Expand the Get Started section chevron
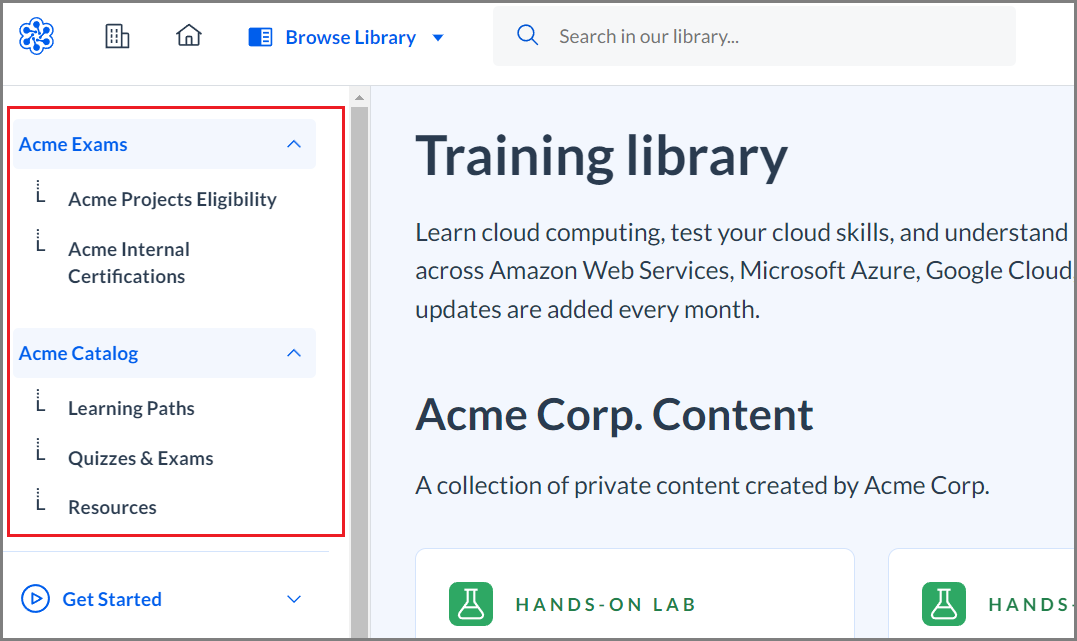The height and width of the screenshot is (641, 1077). tap(294, 599)
